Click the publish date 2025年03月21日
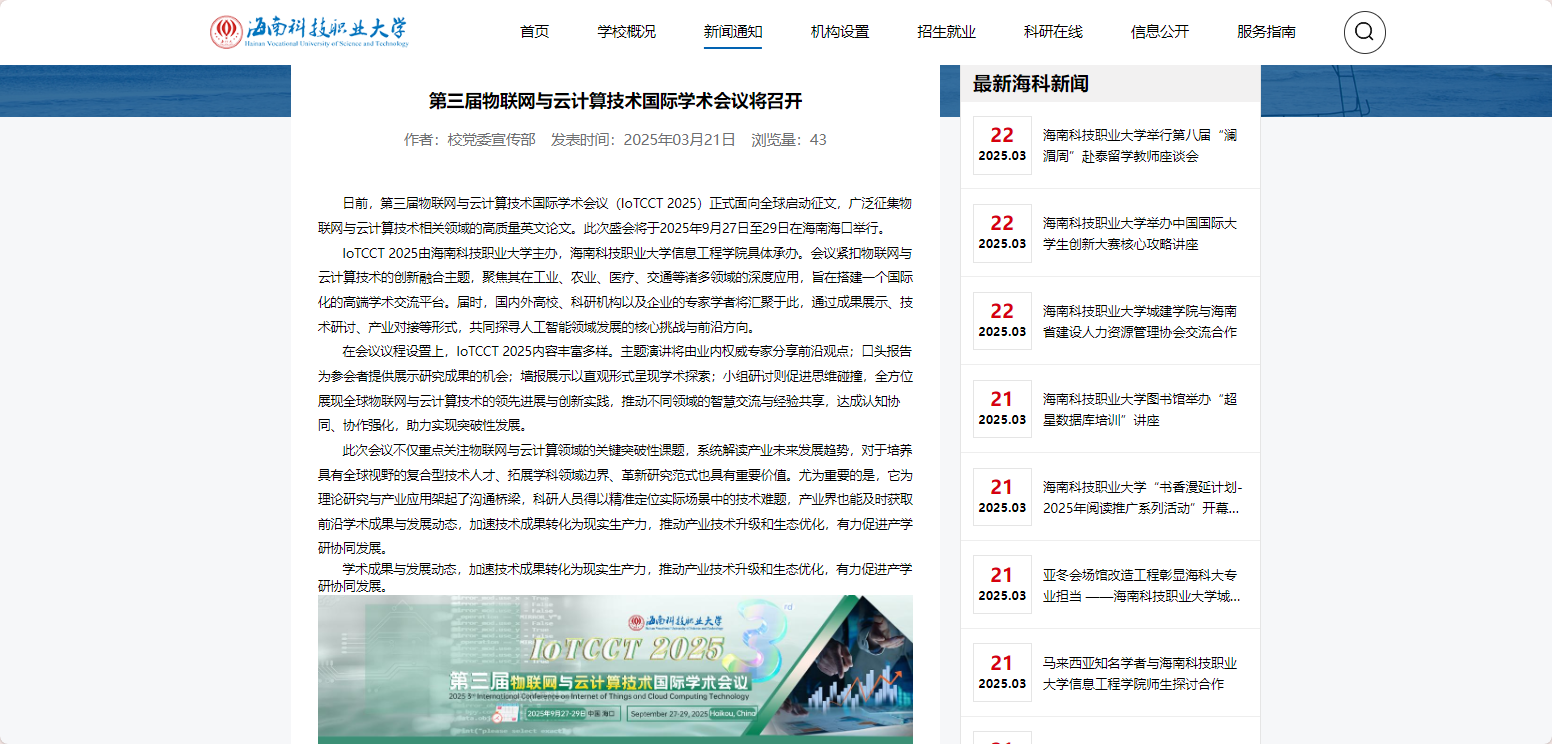 (679, 139)
